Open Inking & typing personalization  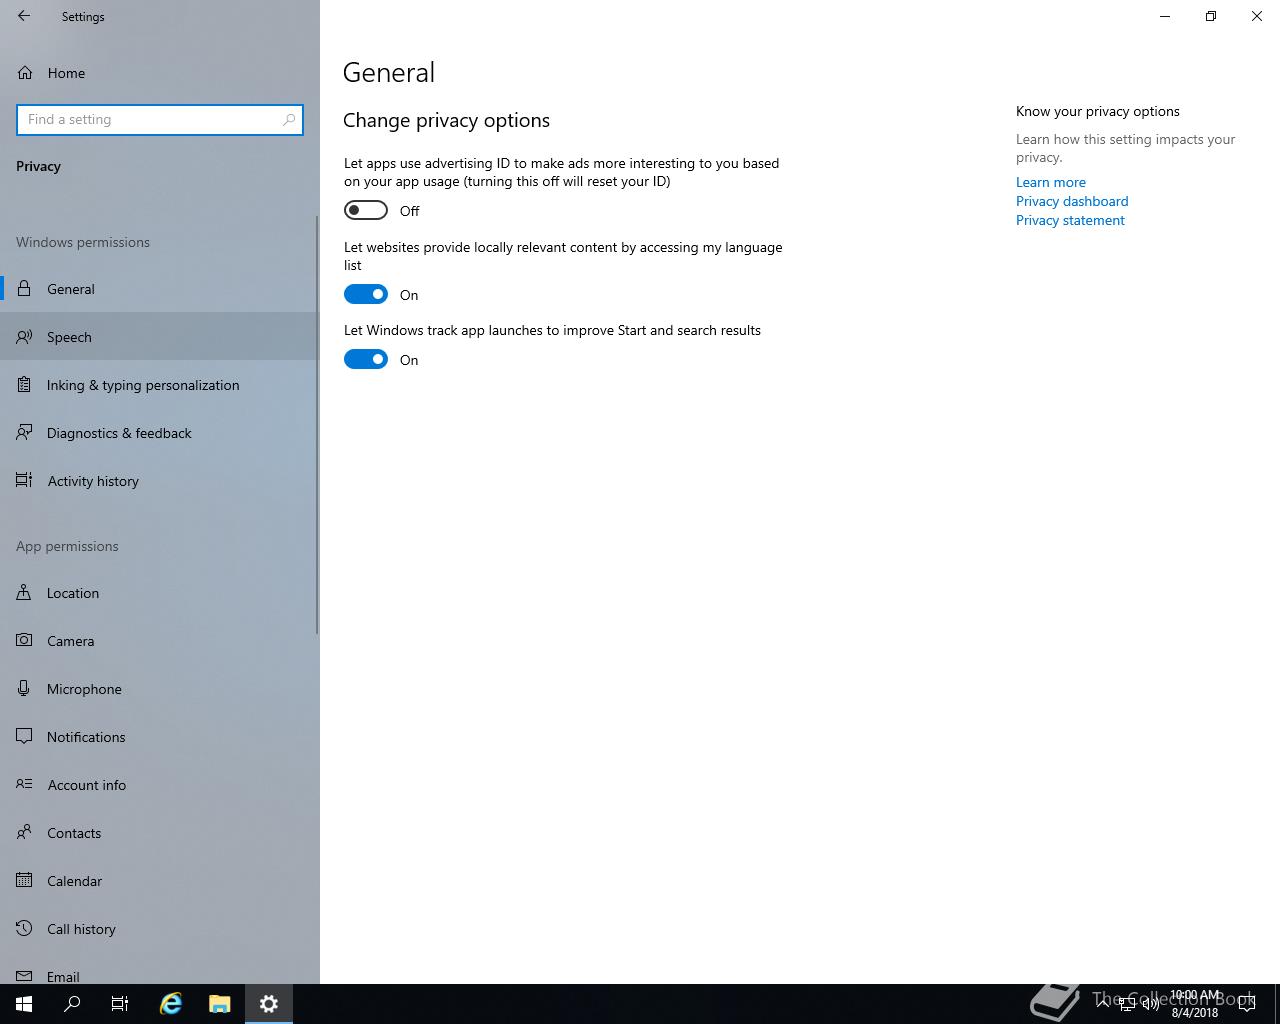[x=160, y=385]
